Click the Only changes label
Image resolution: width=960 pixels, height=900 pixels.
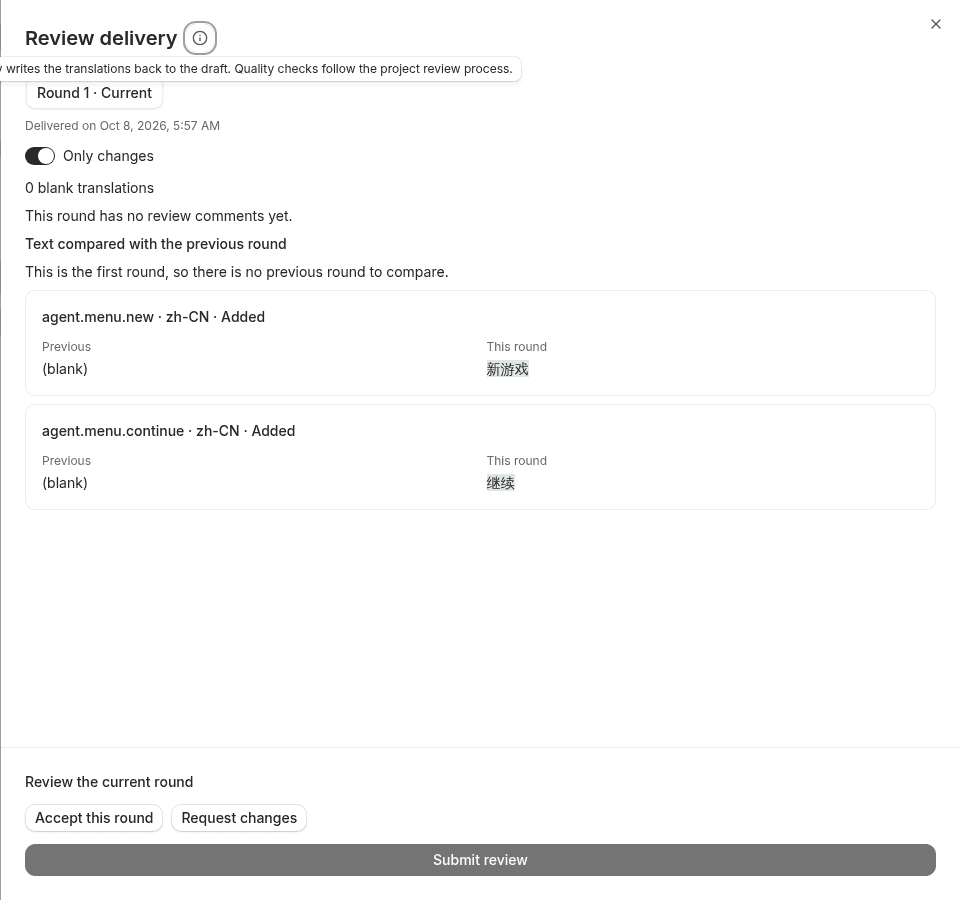[108, 156]
